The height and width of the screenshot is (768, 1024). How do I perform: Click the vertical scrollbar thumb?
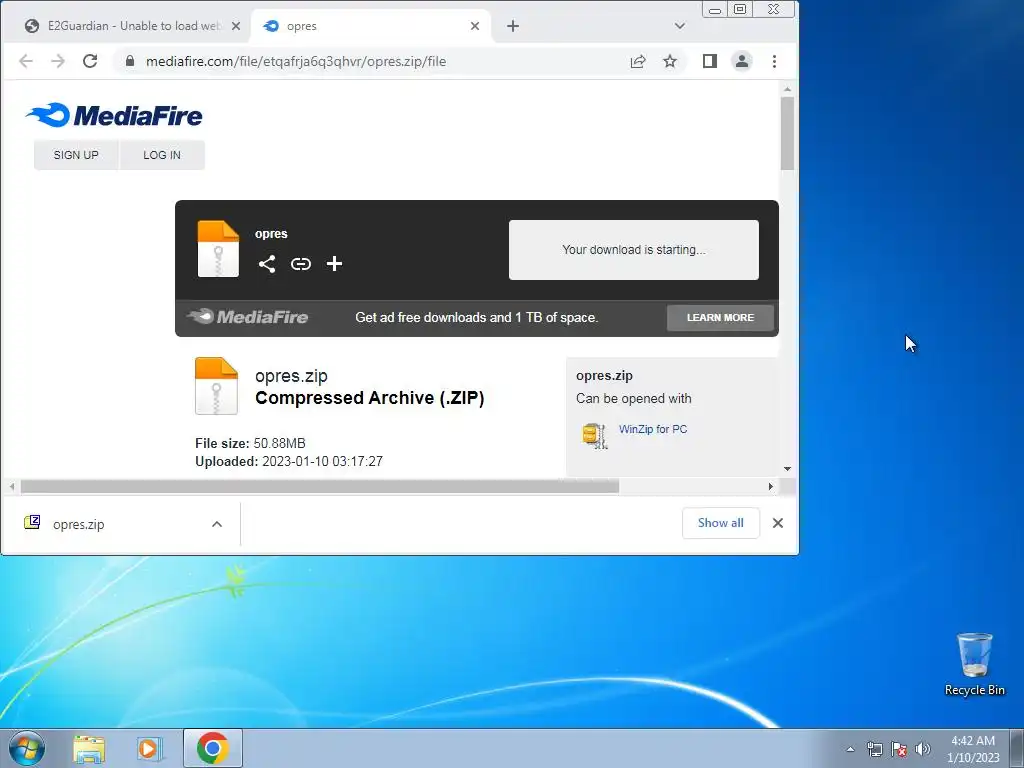(x=788, y=133)
